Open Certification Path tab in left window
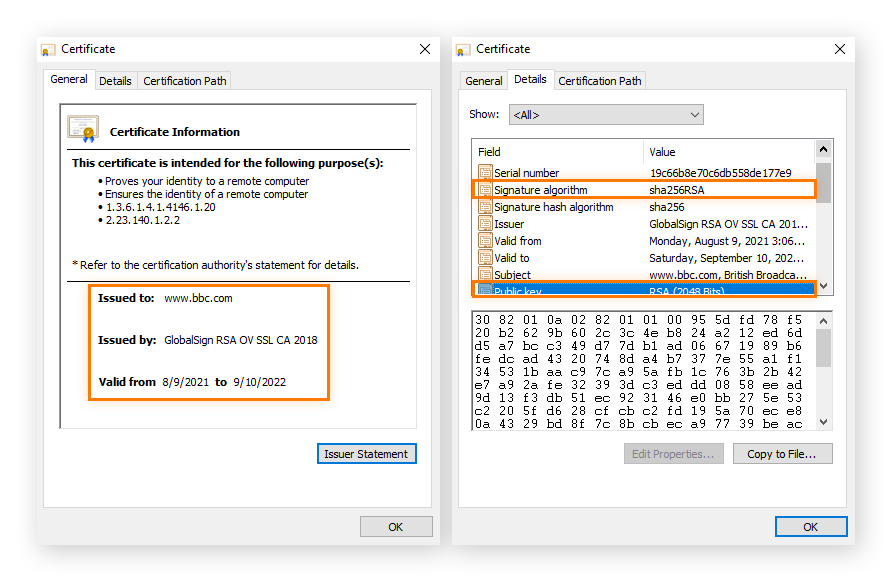The image size is (894, 585). 185,81
